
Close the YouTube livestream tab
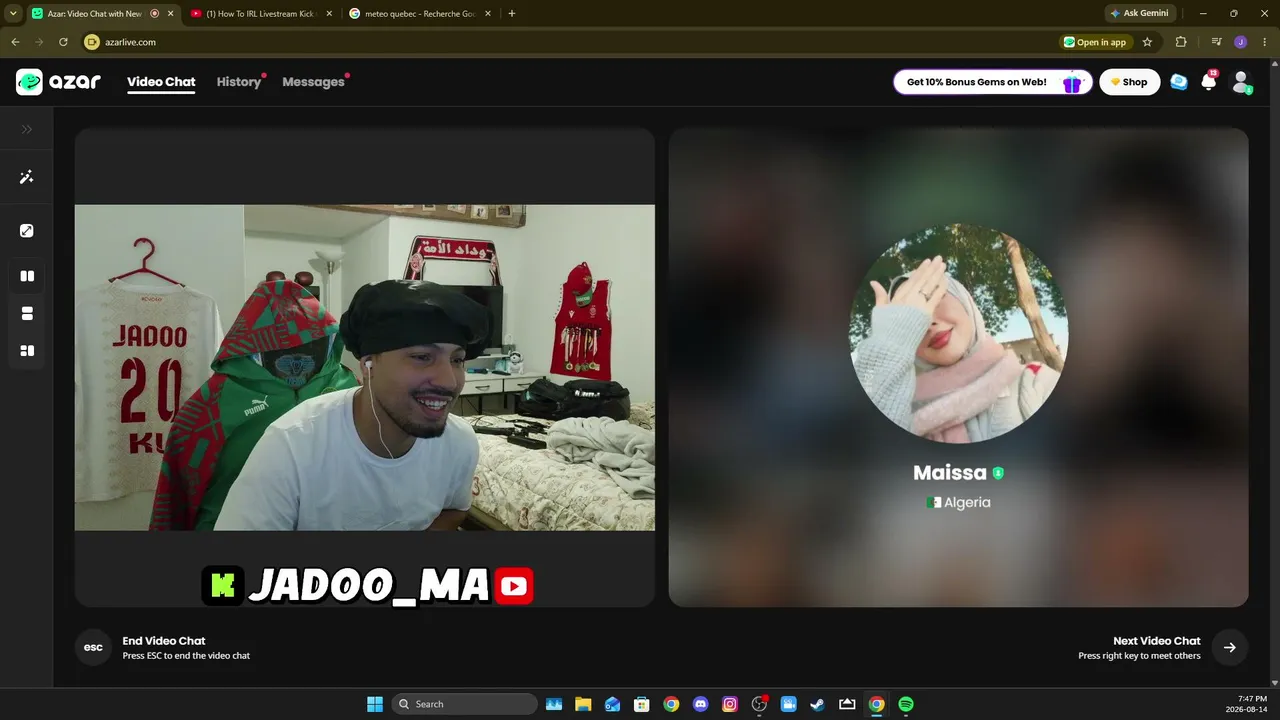click(x=329, y=13)
